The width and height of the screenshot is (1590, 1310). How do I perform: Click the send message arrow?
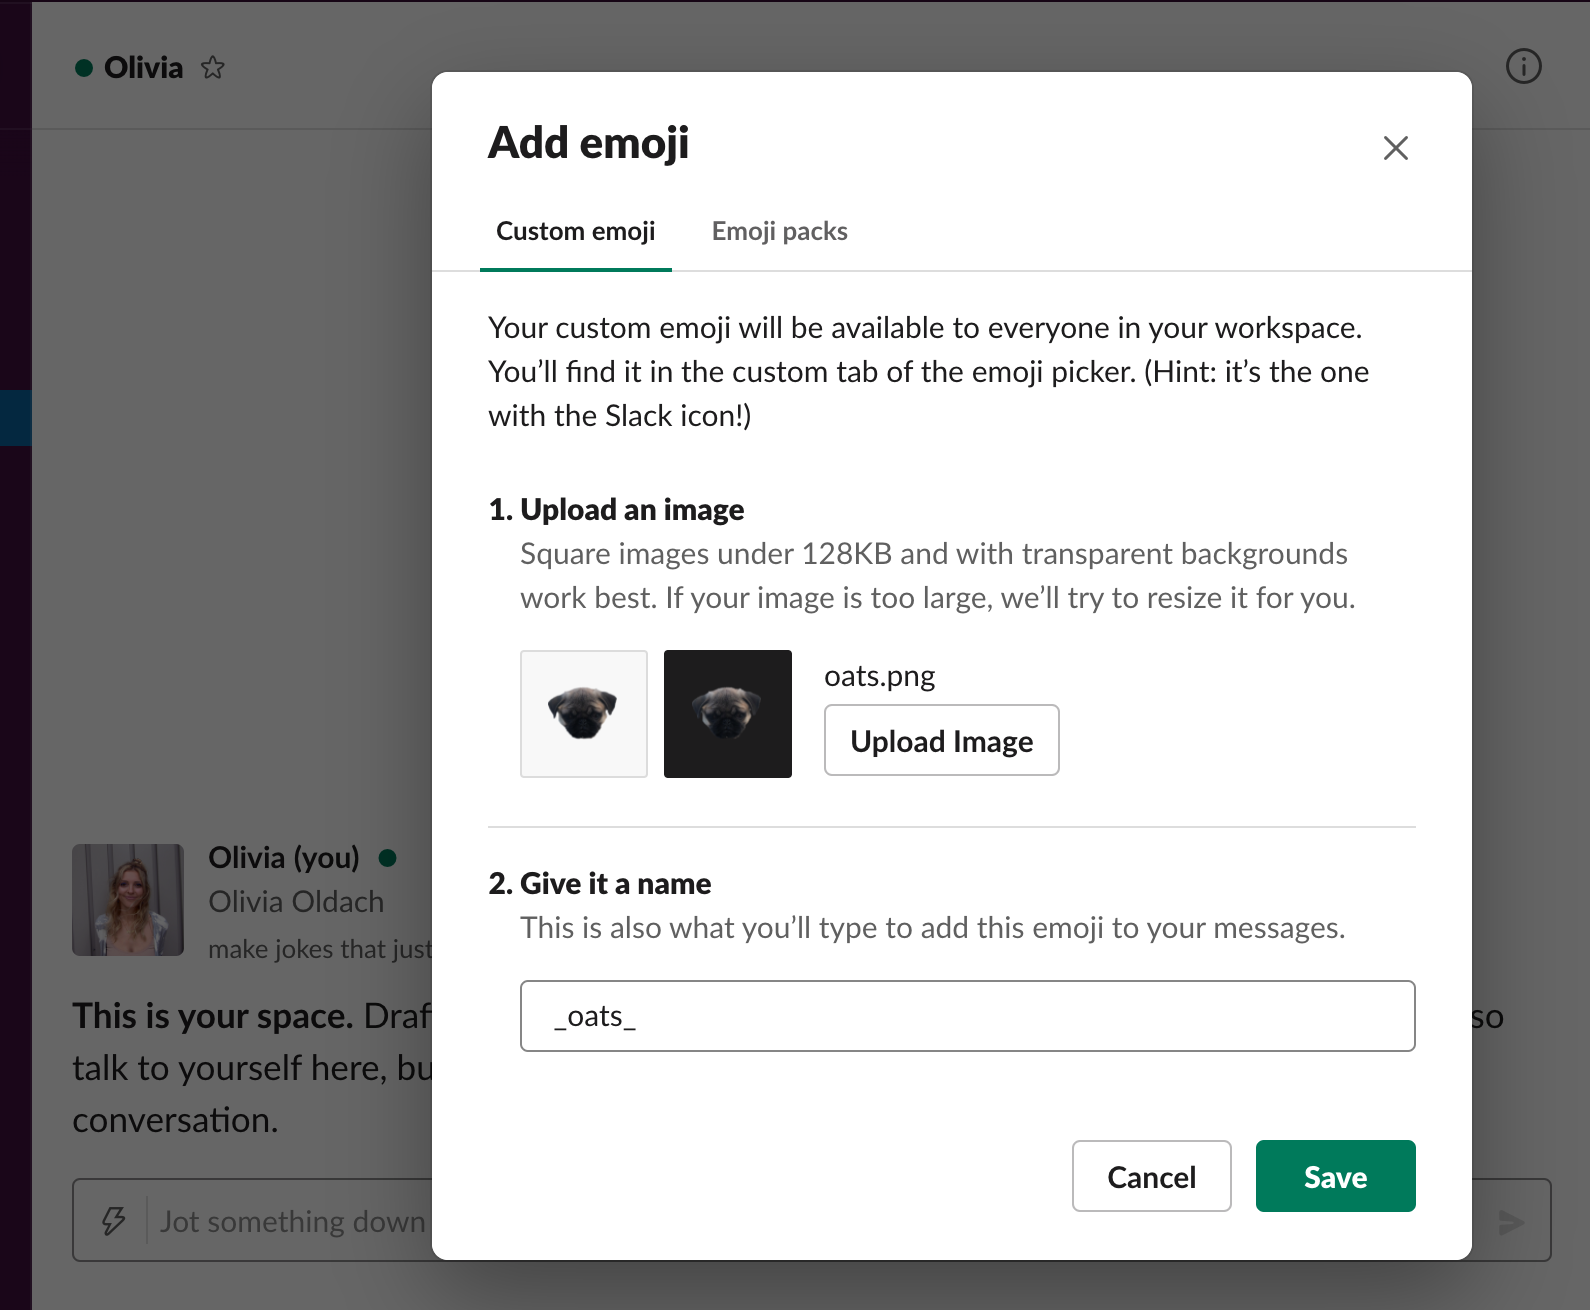1511,1221
